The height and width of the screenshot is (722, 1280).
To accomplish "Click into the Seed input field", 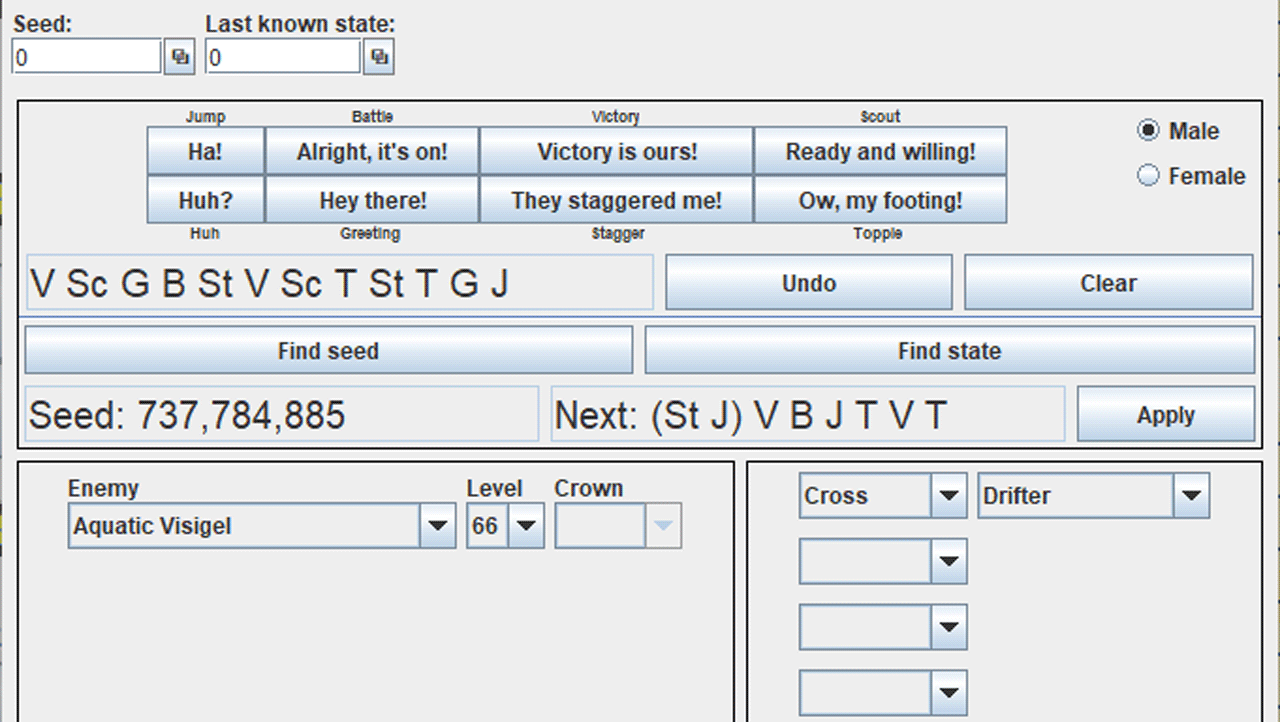I will pyautogui.click(x=86, y=57).
